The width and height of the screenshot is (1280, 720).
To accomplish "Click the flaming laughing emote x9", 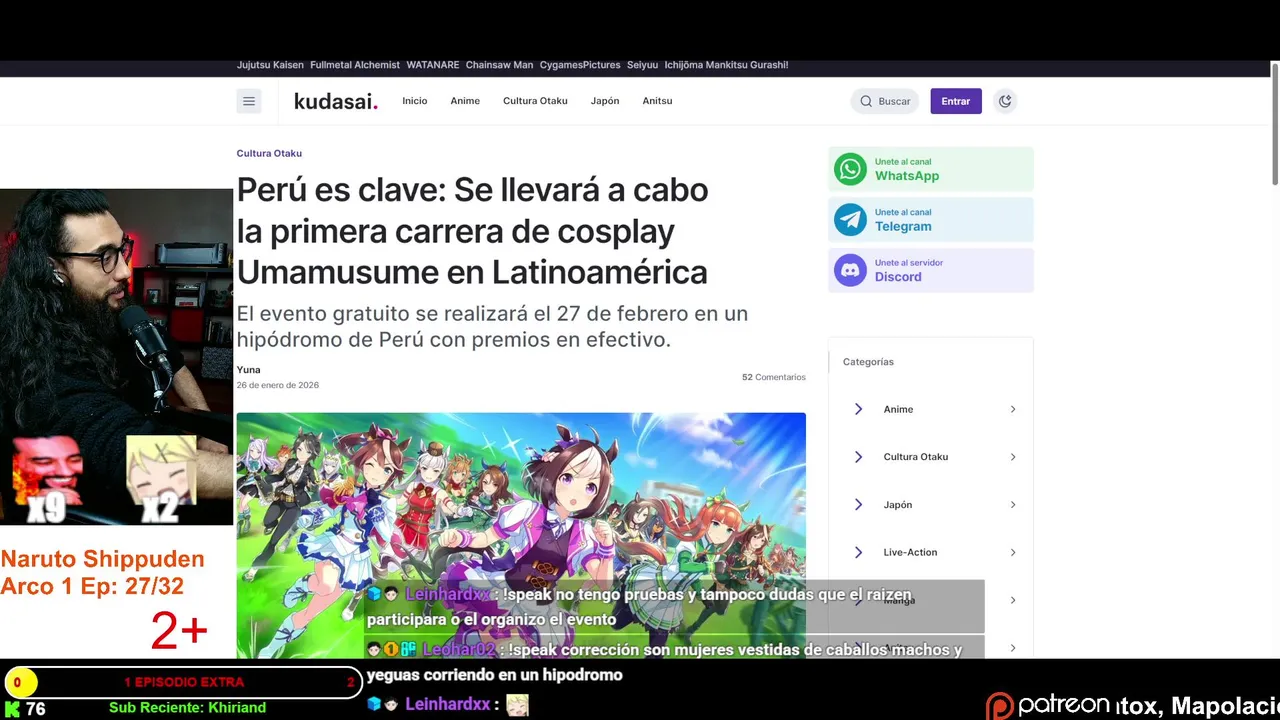I will pyautogui.click(x=48, y=478).
